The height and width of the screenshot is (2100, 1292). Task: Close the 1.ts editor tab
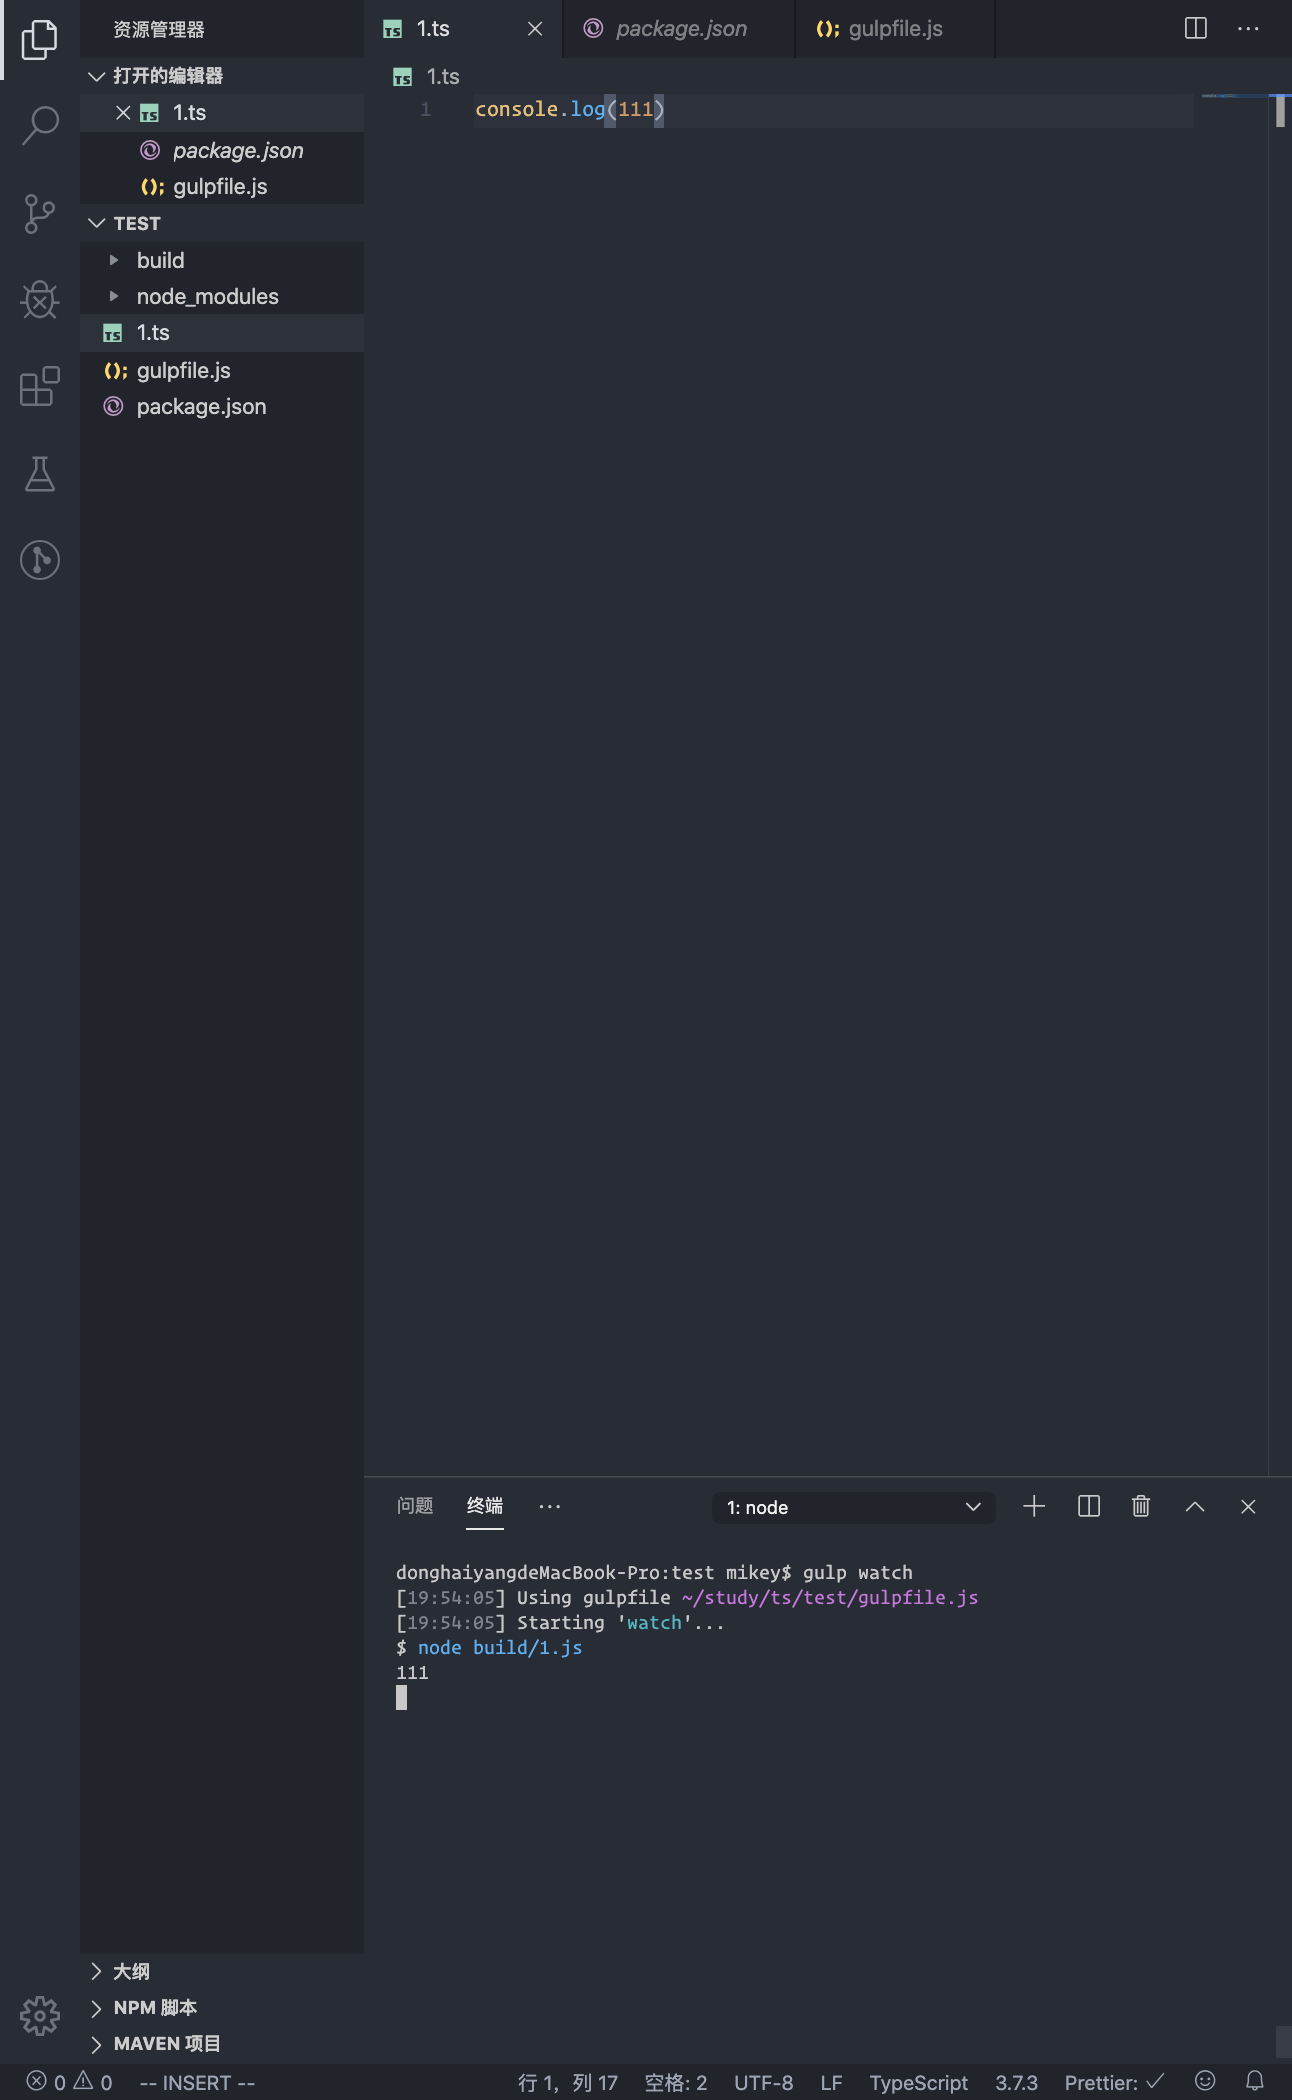click(x=535, y=29)
